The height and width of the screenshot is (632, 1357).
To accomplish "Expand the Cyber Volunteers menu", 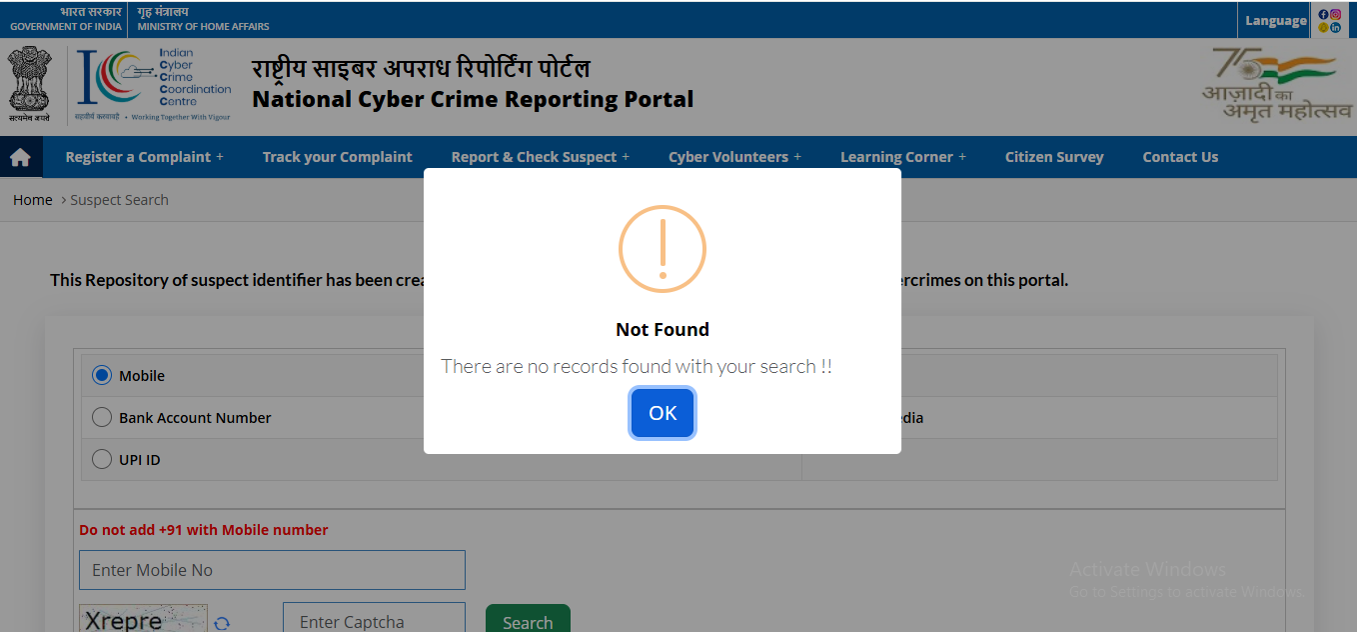I will point(734,157).
